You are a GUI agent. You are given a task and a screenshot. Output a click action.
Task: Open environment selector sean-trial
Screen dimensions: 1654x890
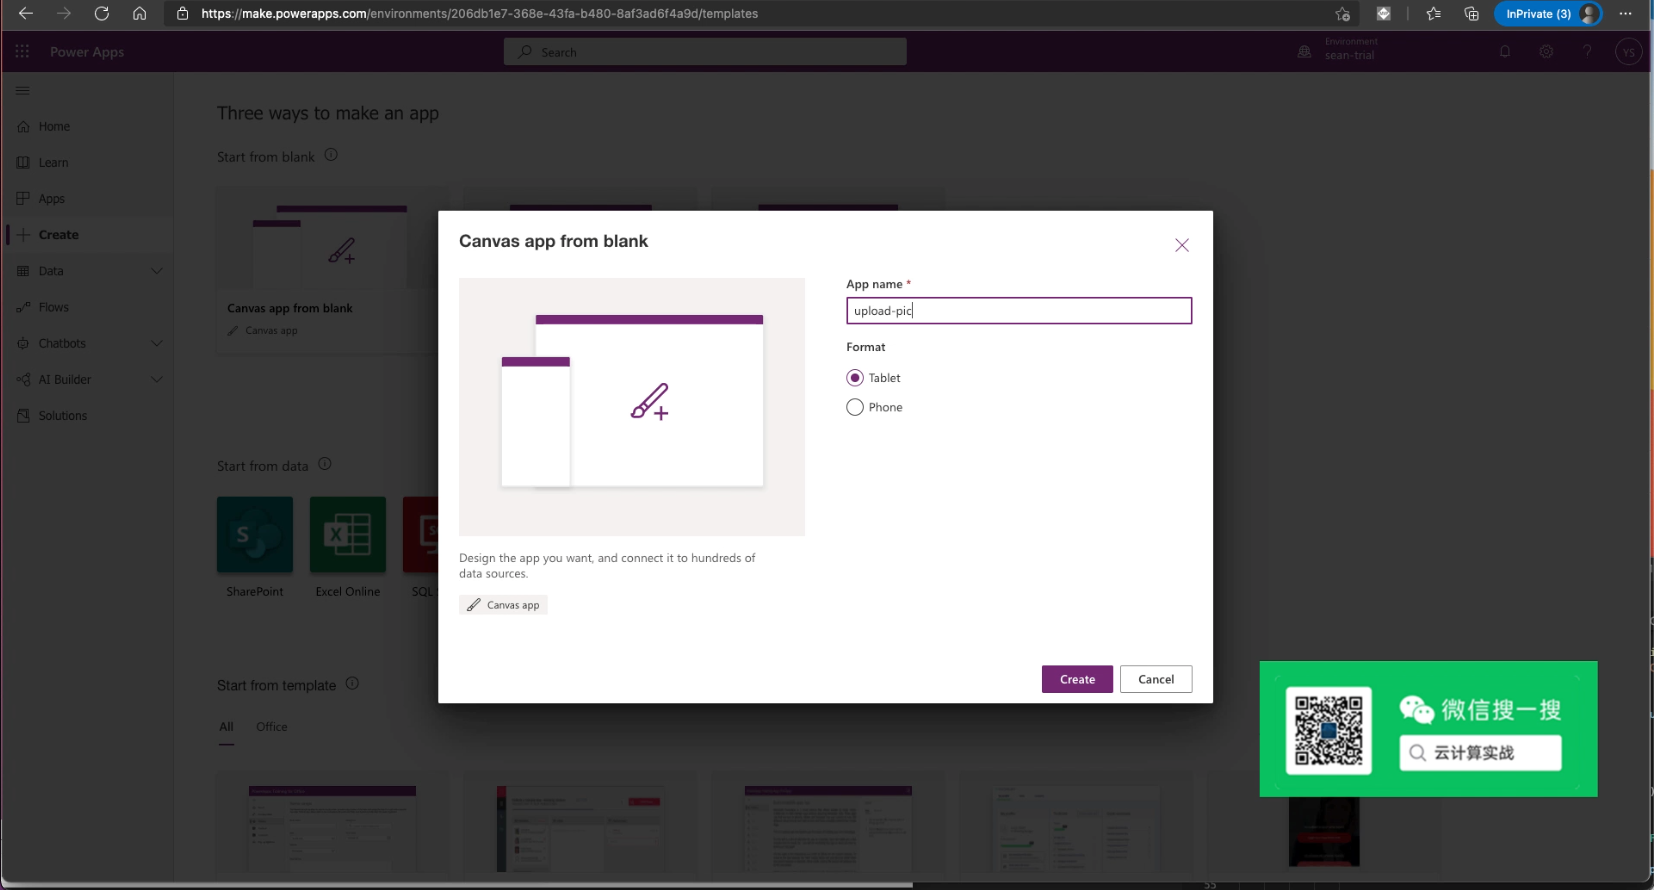coord(1337,50)
